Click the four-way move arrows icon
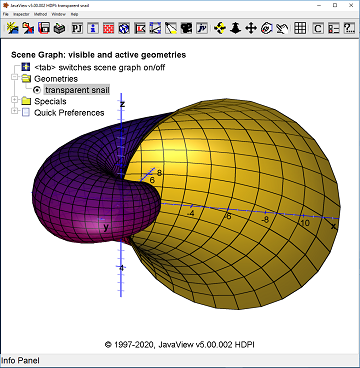 coord(251,28)
